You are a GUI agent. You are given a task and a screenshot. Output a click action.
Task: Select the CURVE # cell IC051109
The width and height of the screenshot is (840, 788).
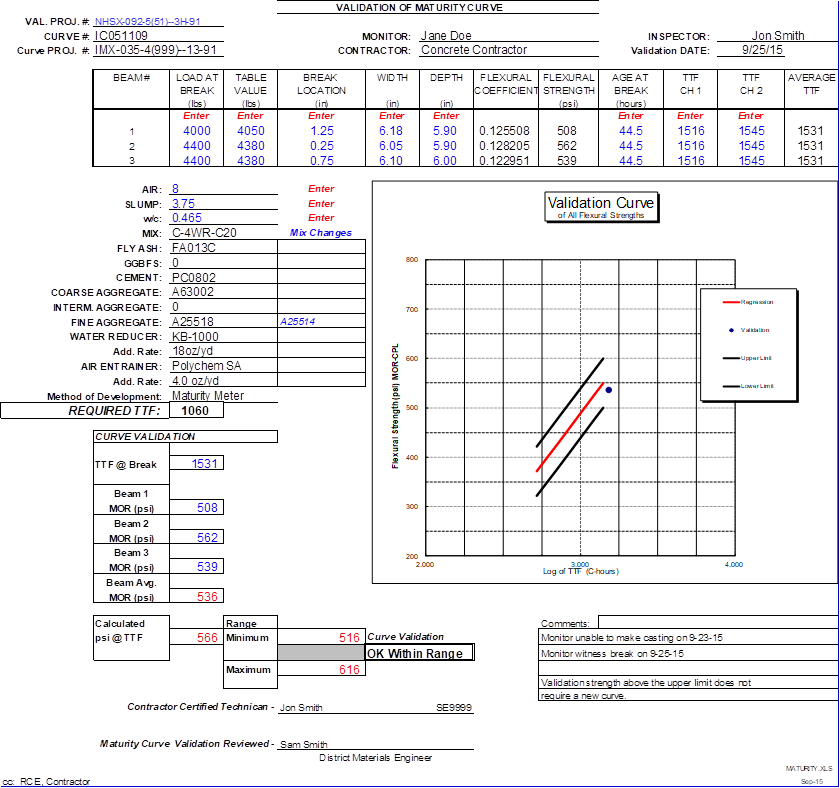point(121,36)
